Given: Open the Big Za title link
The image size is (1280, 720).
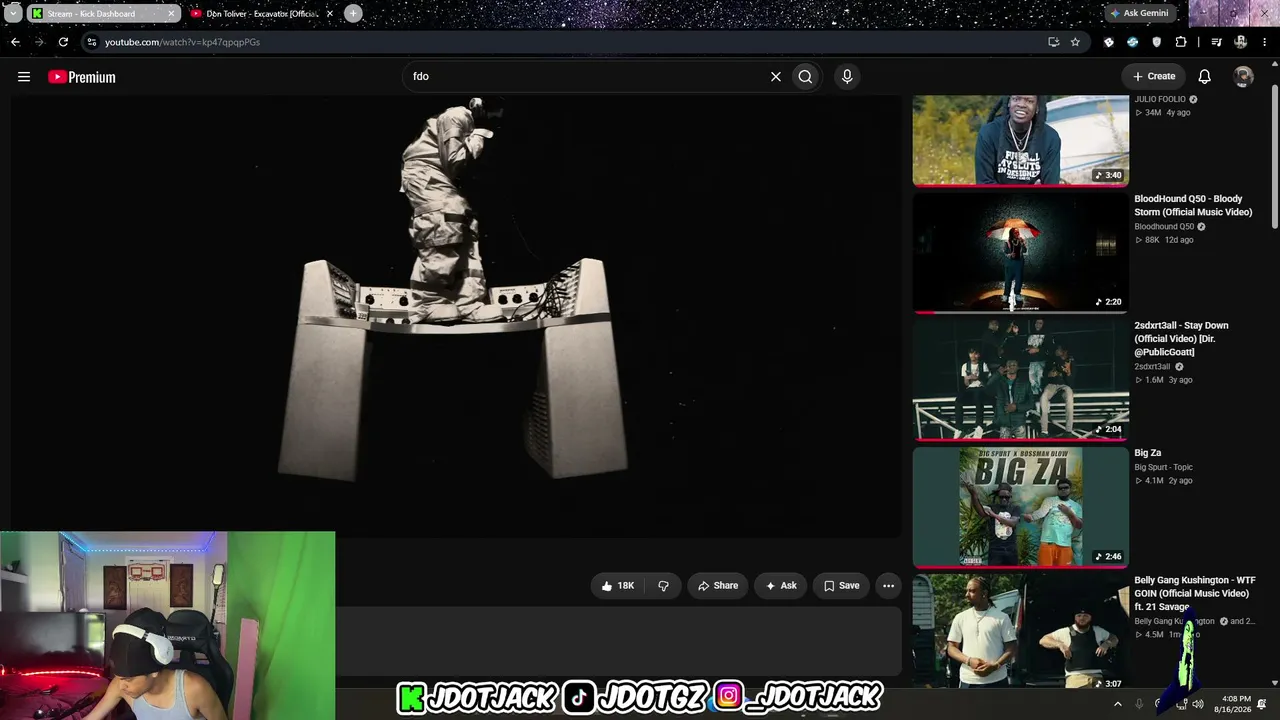Looking at the screenshot, I should [1148, 453].
